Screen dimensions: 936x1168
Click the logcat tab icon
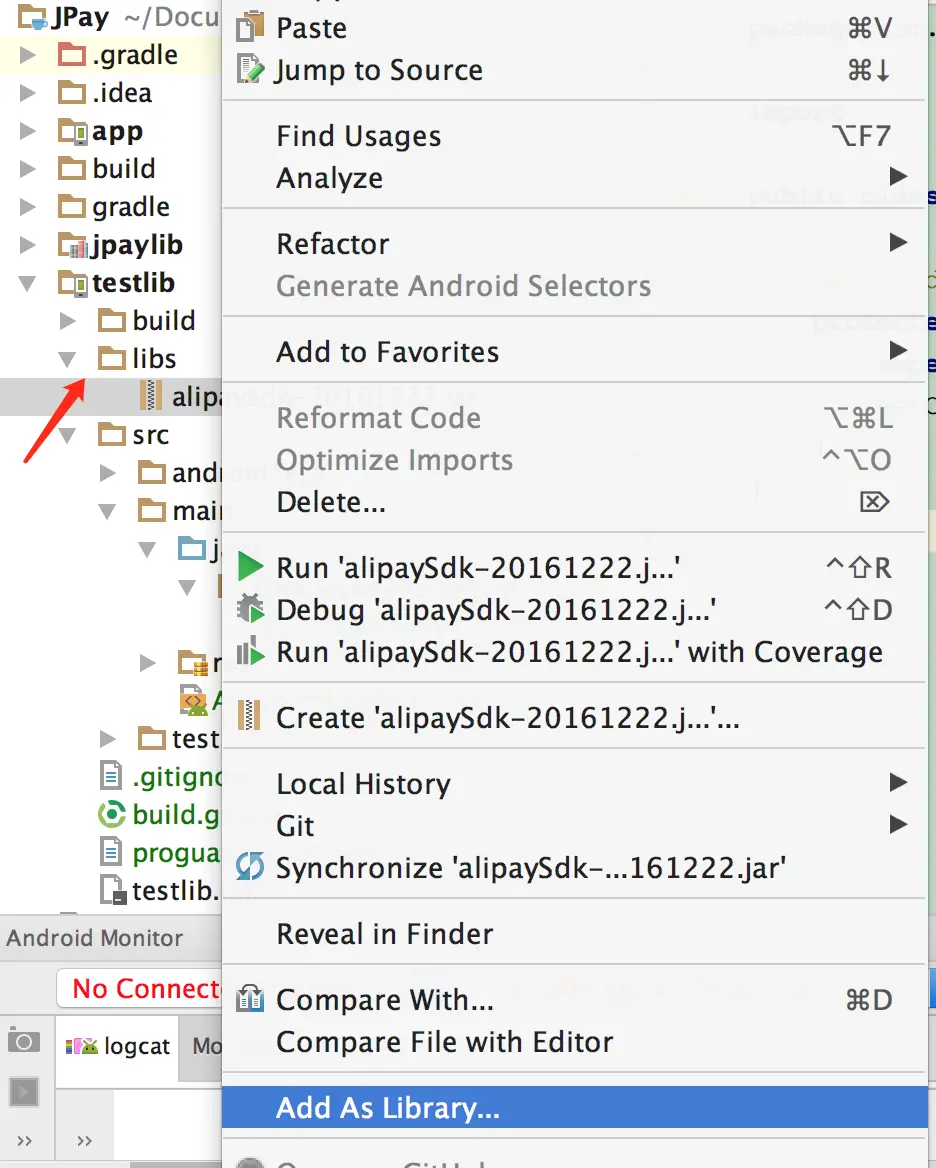pos(82,1046)
